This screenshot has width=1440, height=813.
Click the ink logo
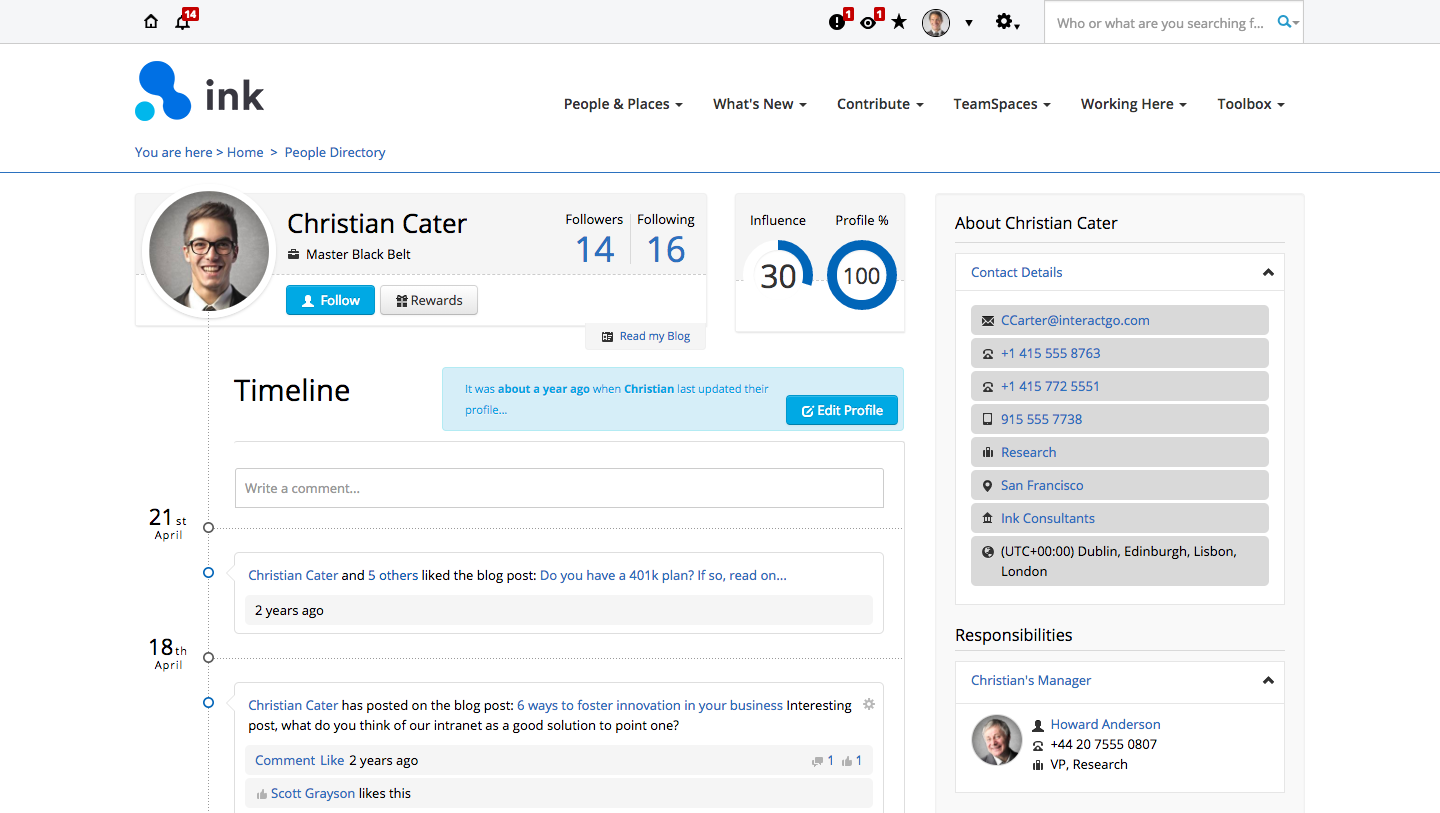[199, 91]
